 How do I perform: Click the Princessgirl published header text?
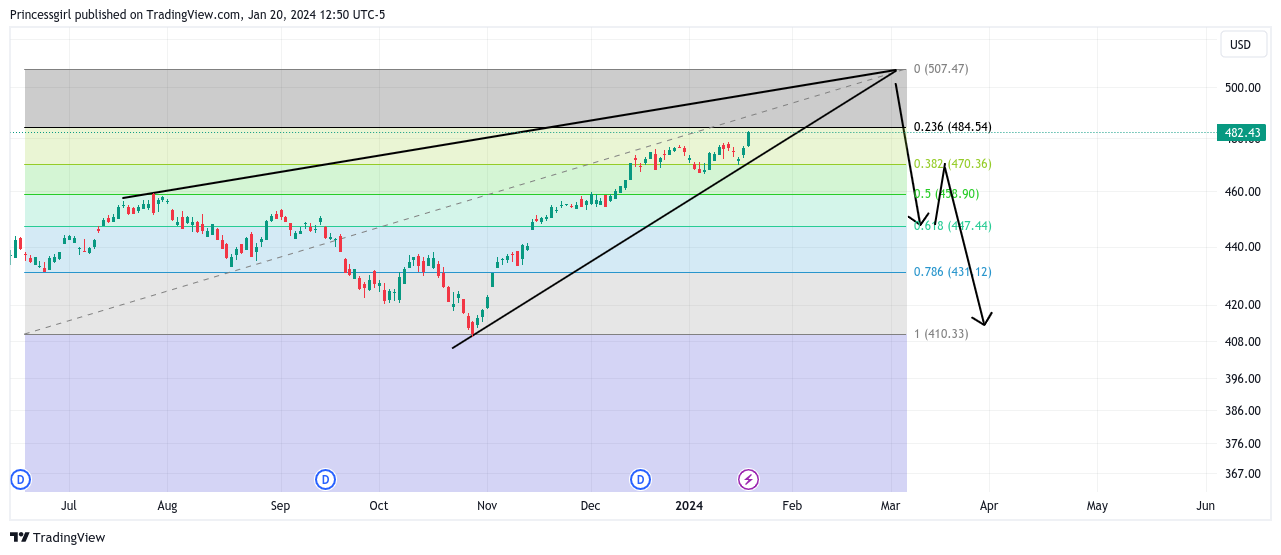coord(198,14)
